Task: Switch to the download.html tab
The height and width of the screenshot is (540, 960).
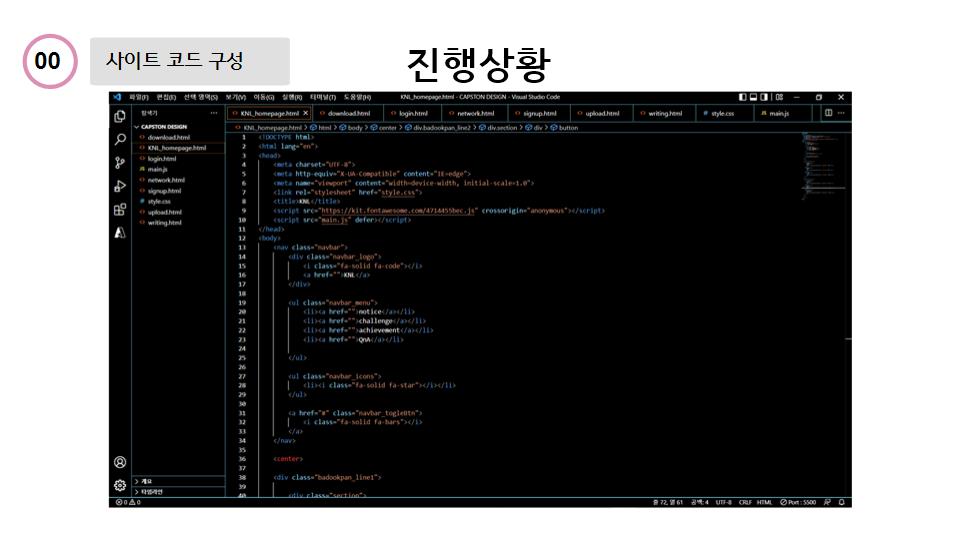Action: pos(348,113)
